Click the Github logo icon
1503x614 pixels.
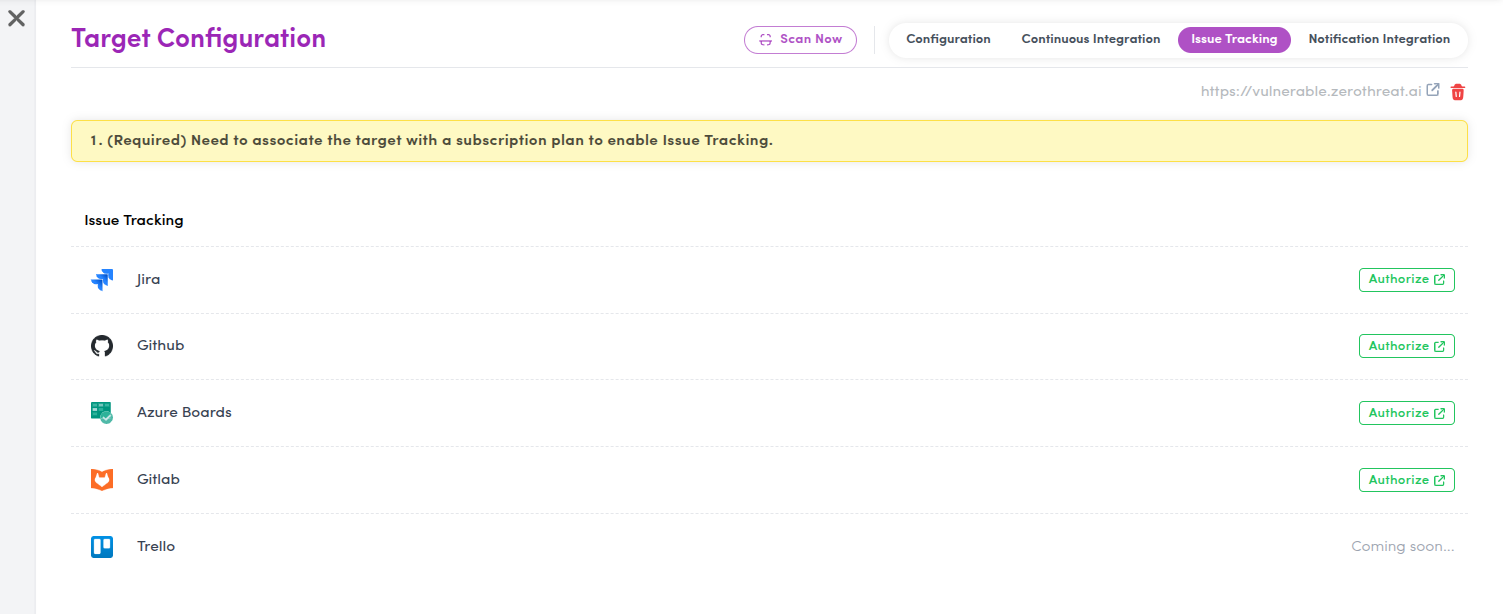point(102,346)
